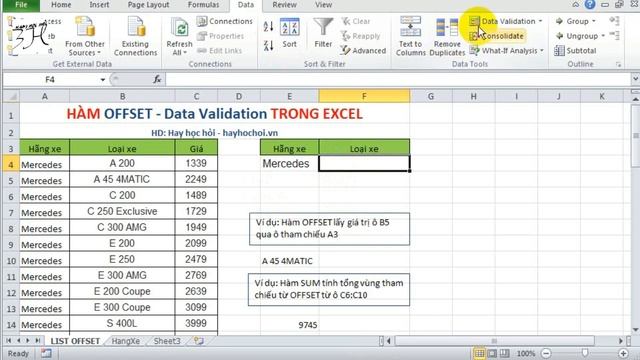This screenshot has height=360, width=640.
Task: Select cell E4 with Mercedes
Action: tap(289, 164)
